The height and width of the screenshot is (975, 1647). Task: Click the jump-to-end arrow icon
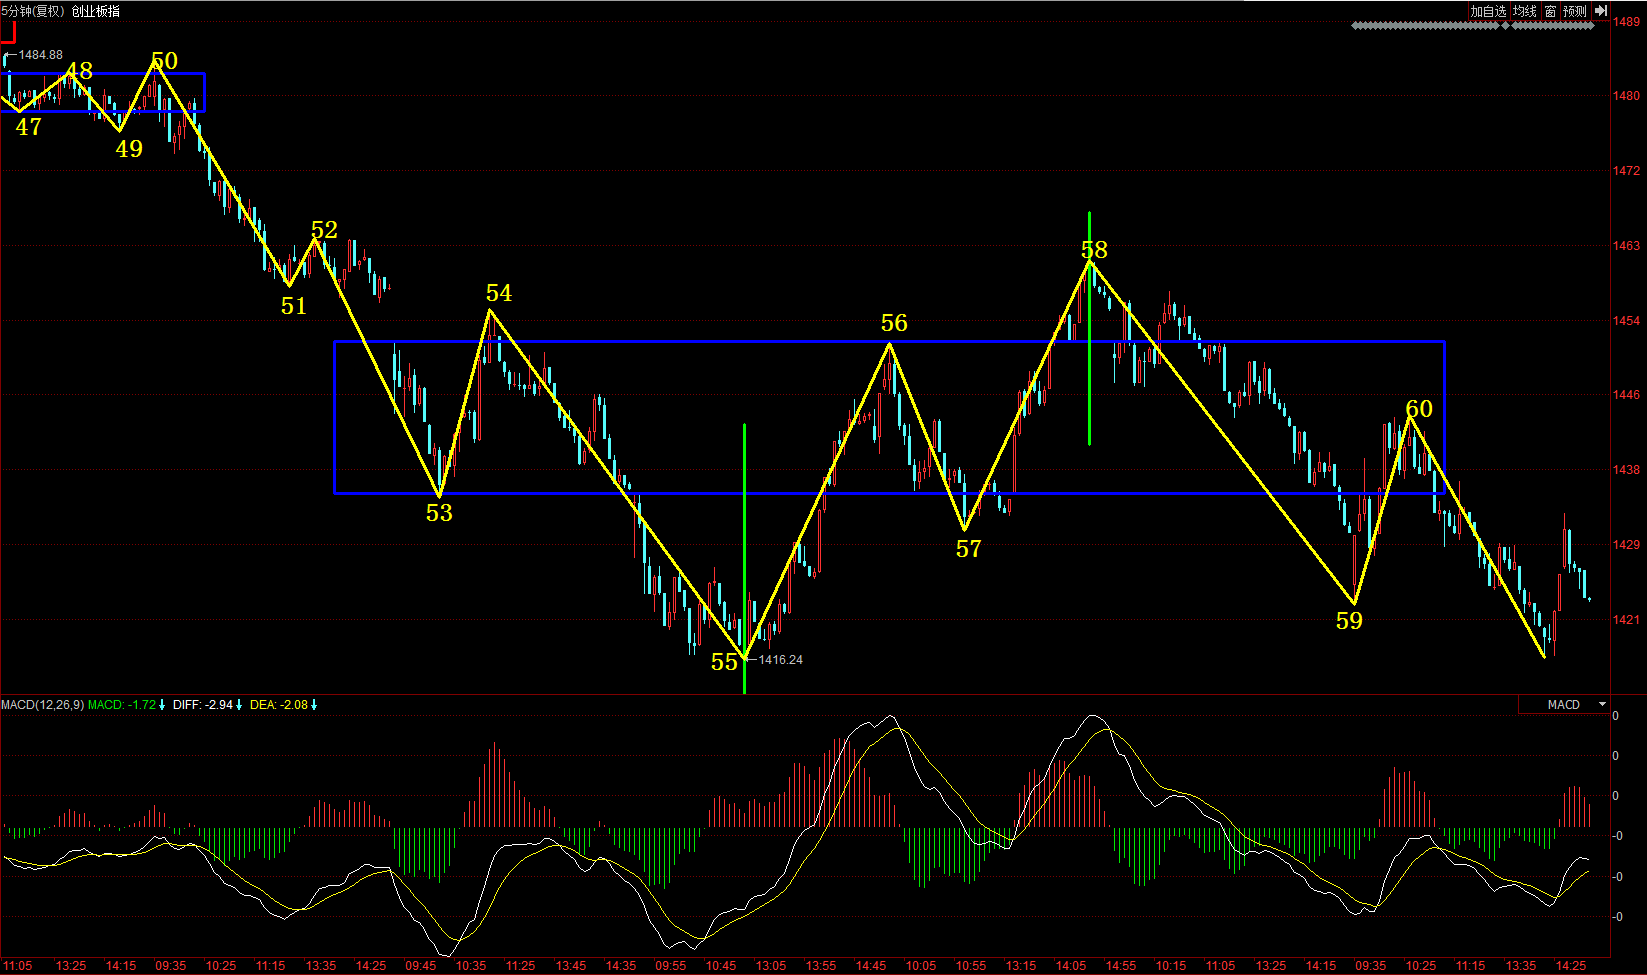tap(1601, 11)
